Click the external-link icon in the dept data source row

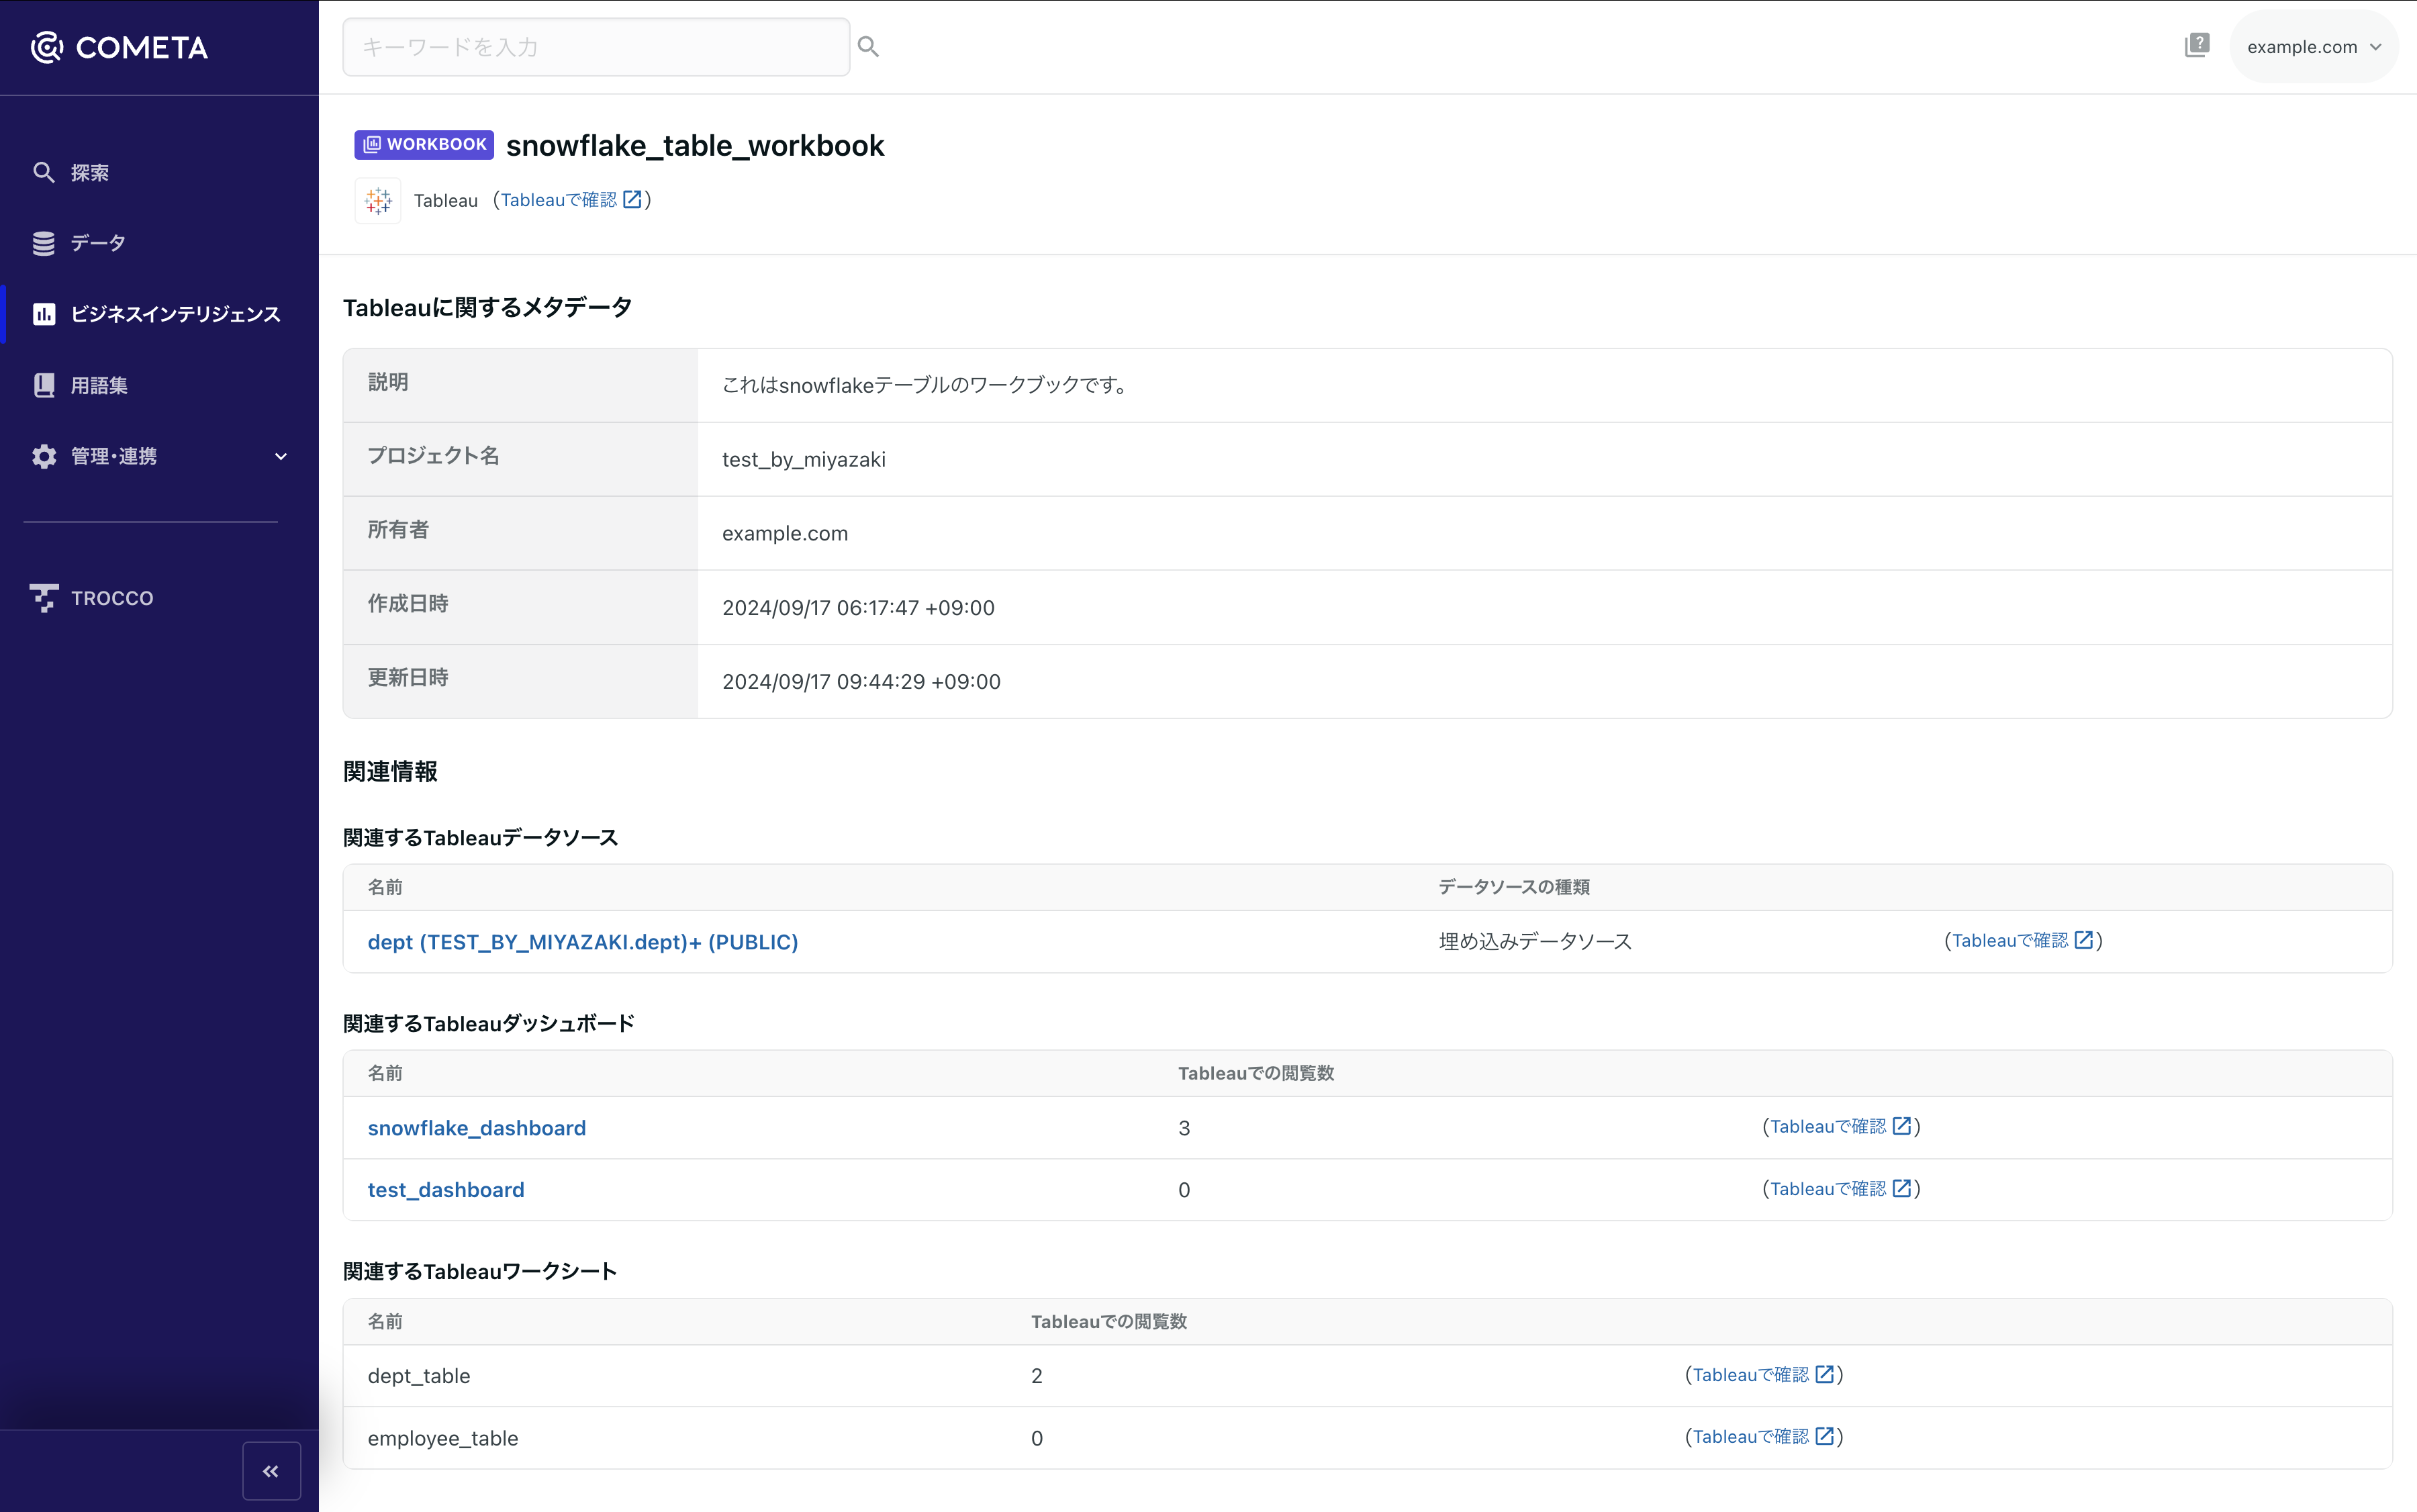coord(2084,940)
